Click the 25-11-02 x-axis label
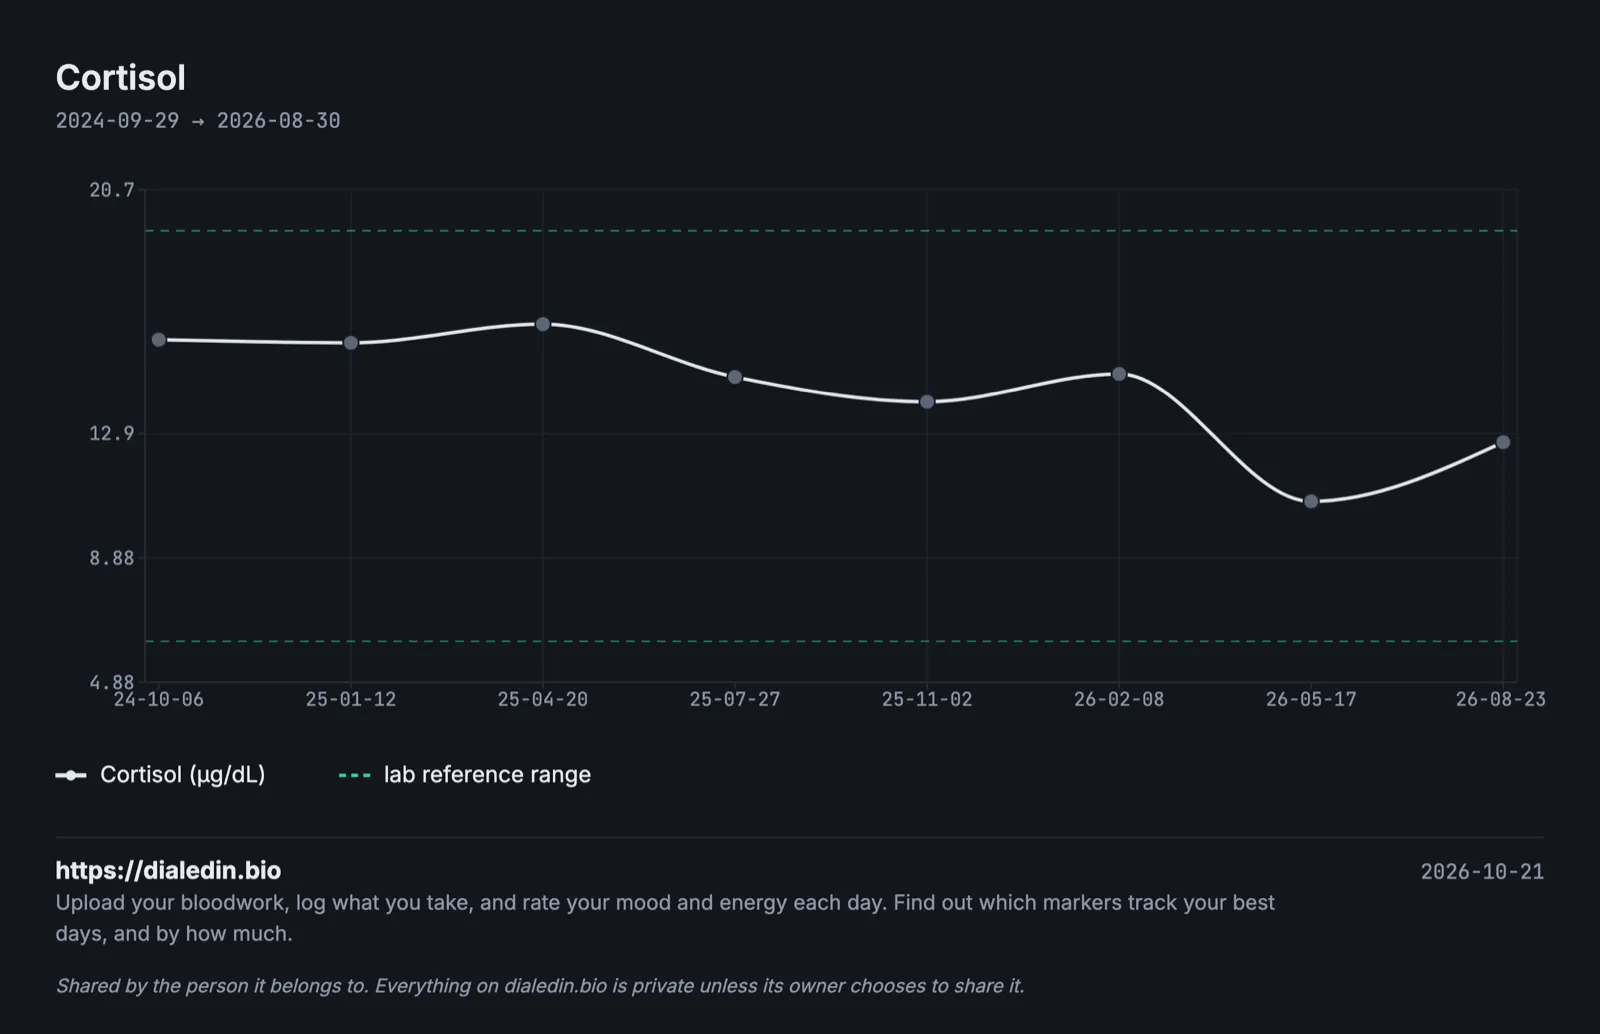 [x=927, y=699]
